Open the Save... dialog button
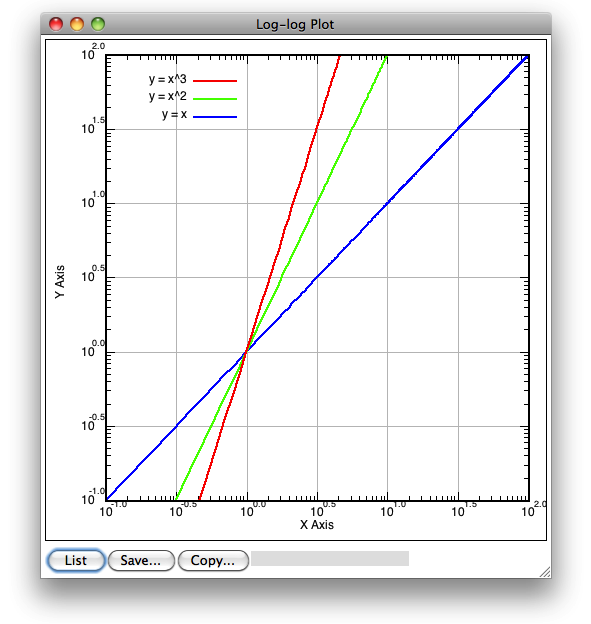The image size is (591, 624). 141,560
